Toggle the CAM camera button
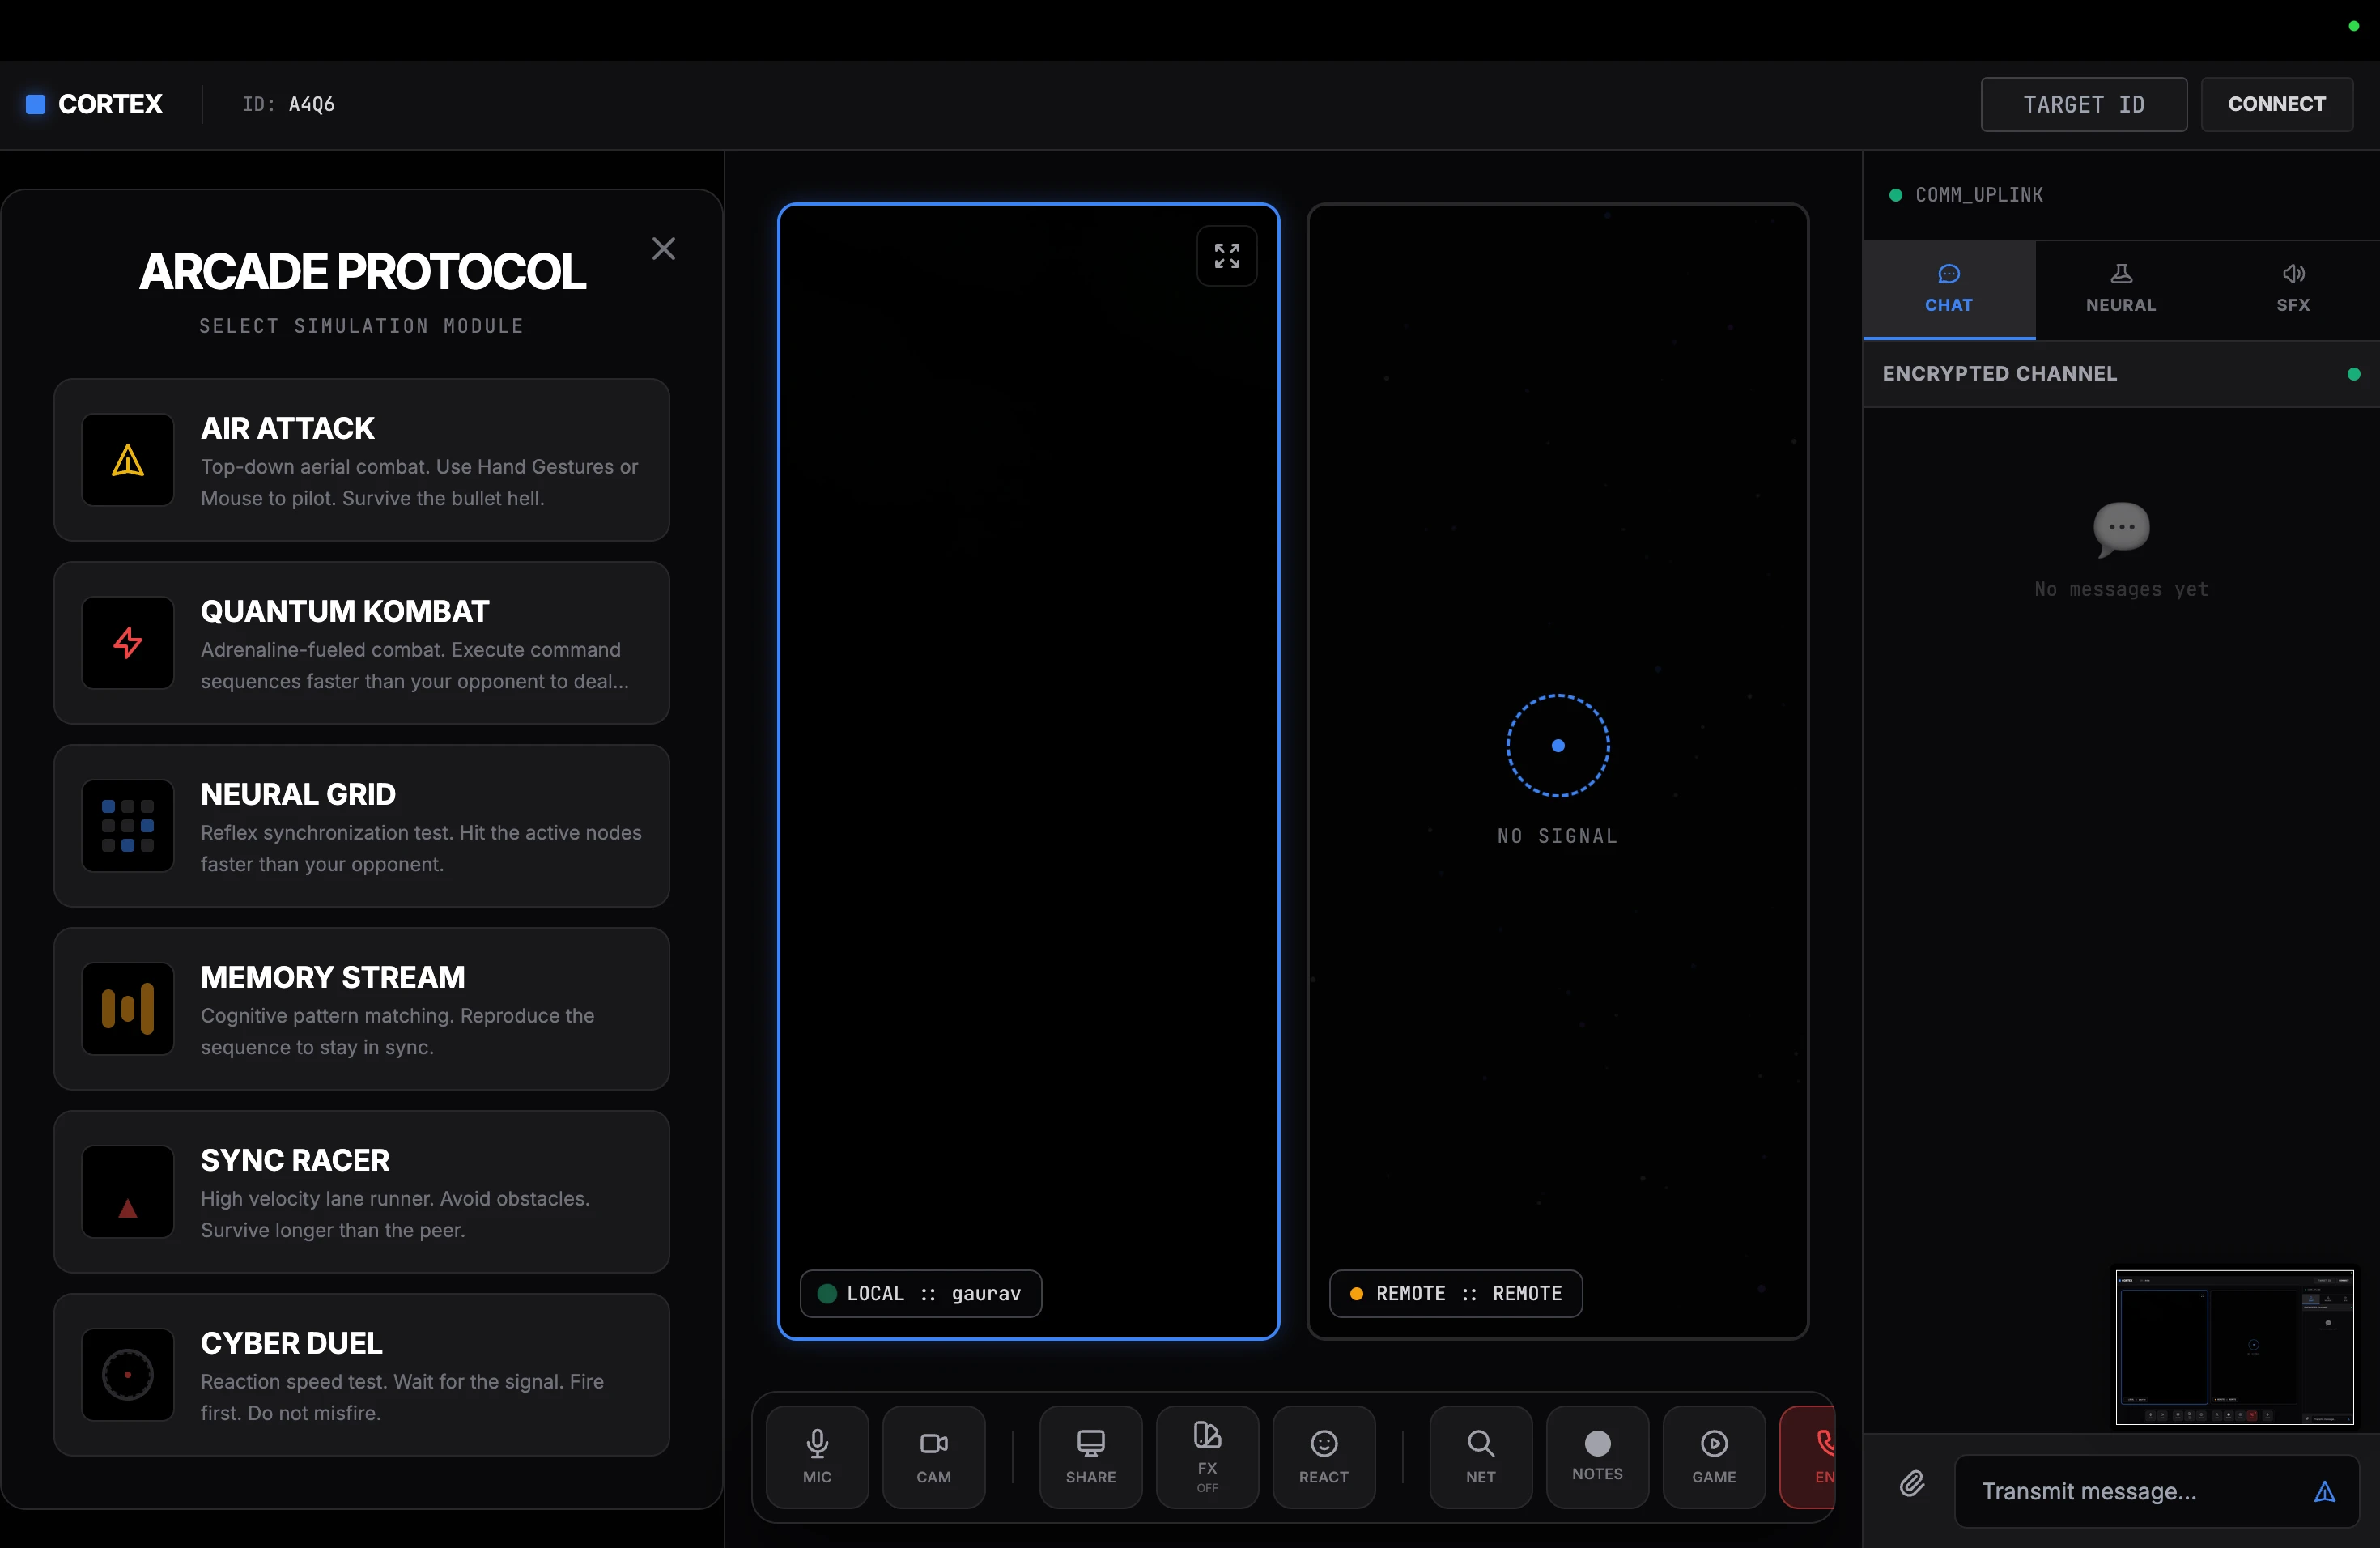The width and height of the screenshot is (2380, 1548). pyautogui.click(x=933, y=1455)
